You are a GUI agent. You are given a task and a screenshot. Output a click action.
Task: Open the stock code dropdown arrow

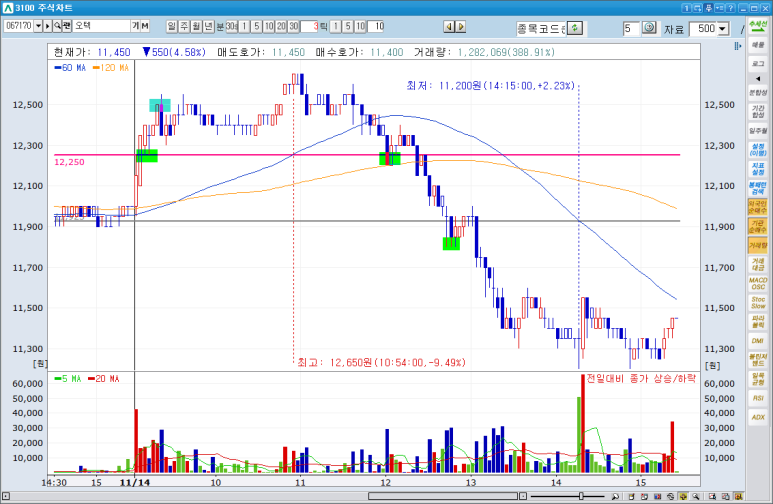(39, 26)
